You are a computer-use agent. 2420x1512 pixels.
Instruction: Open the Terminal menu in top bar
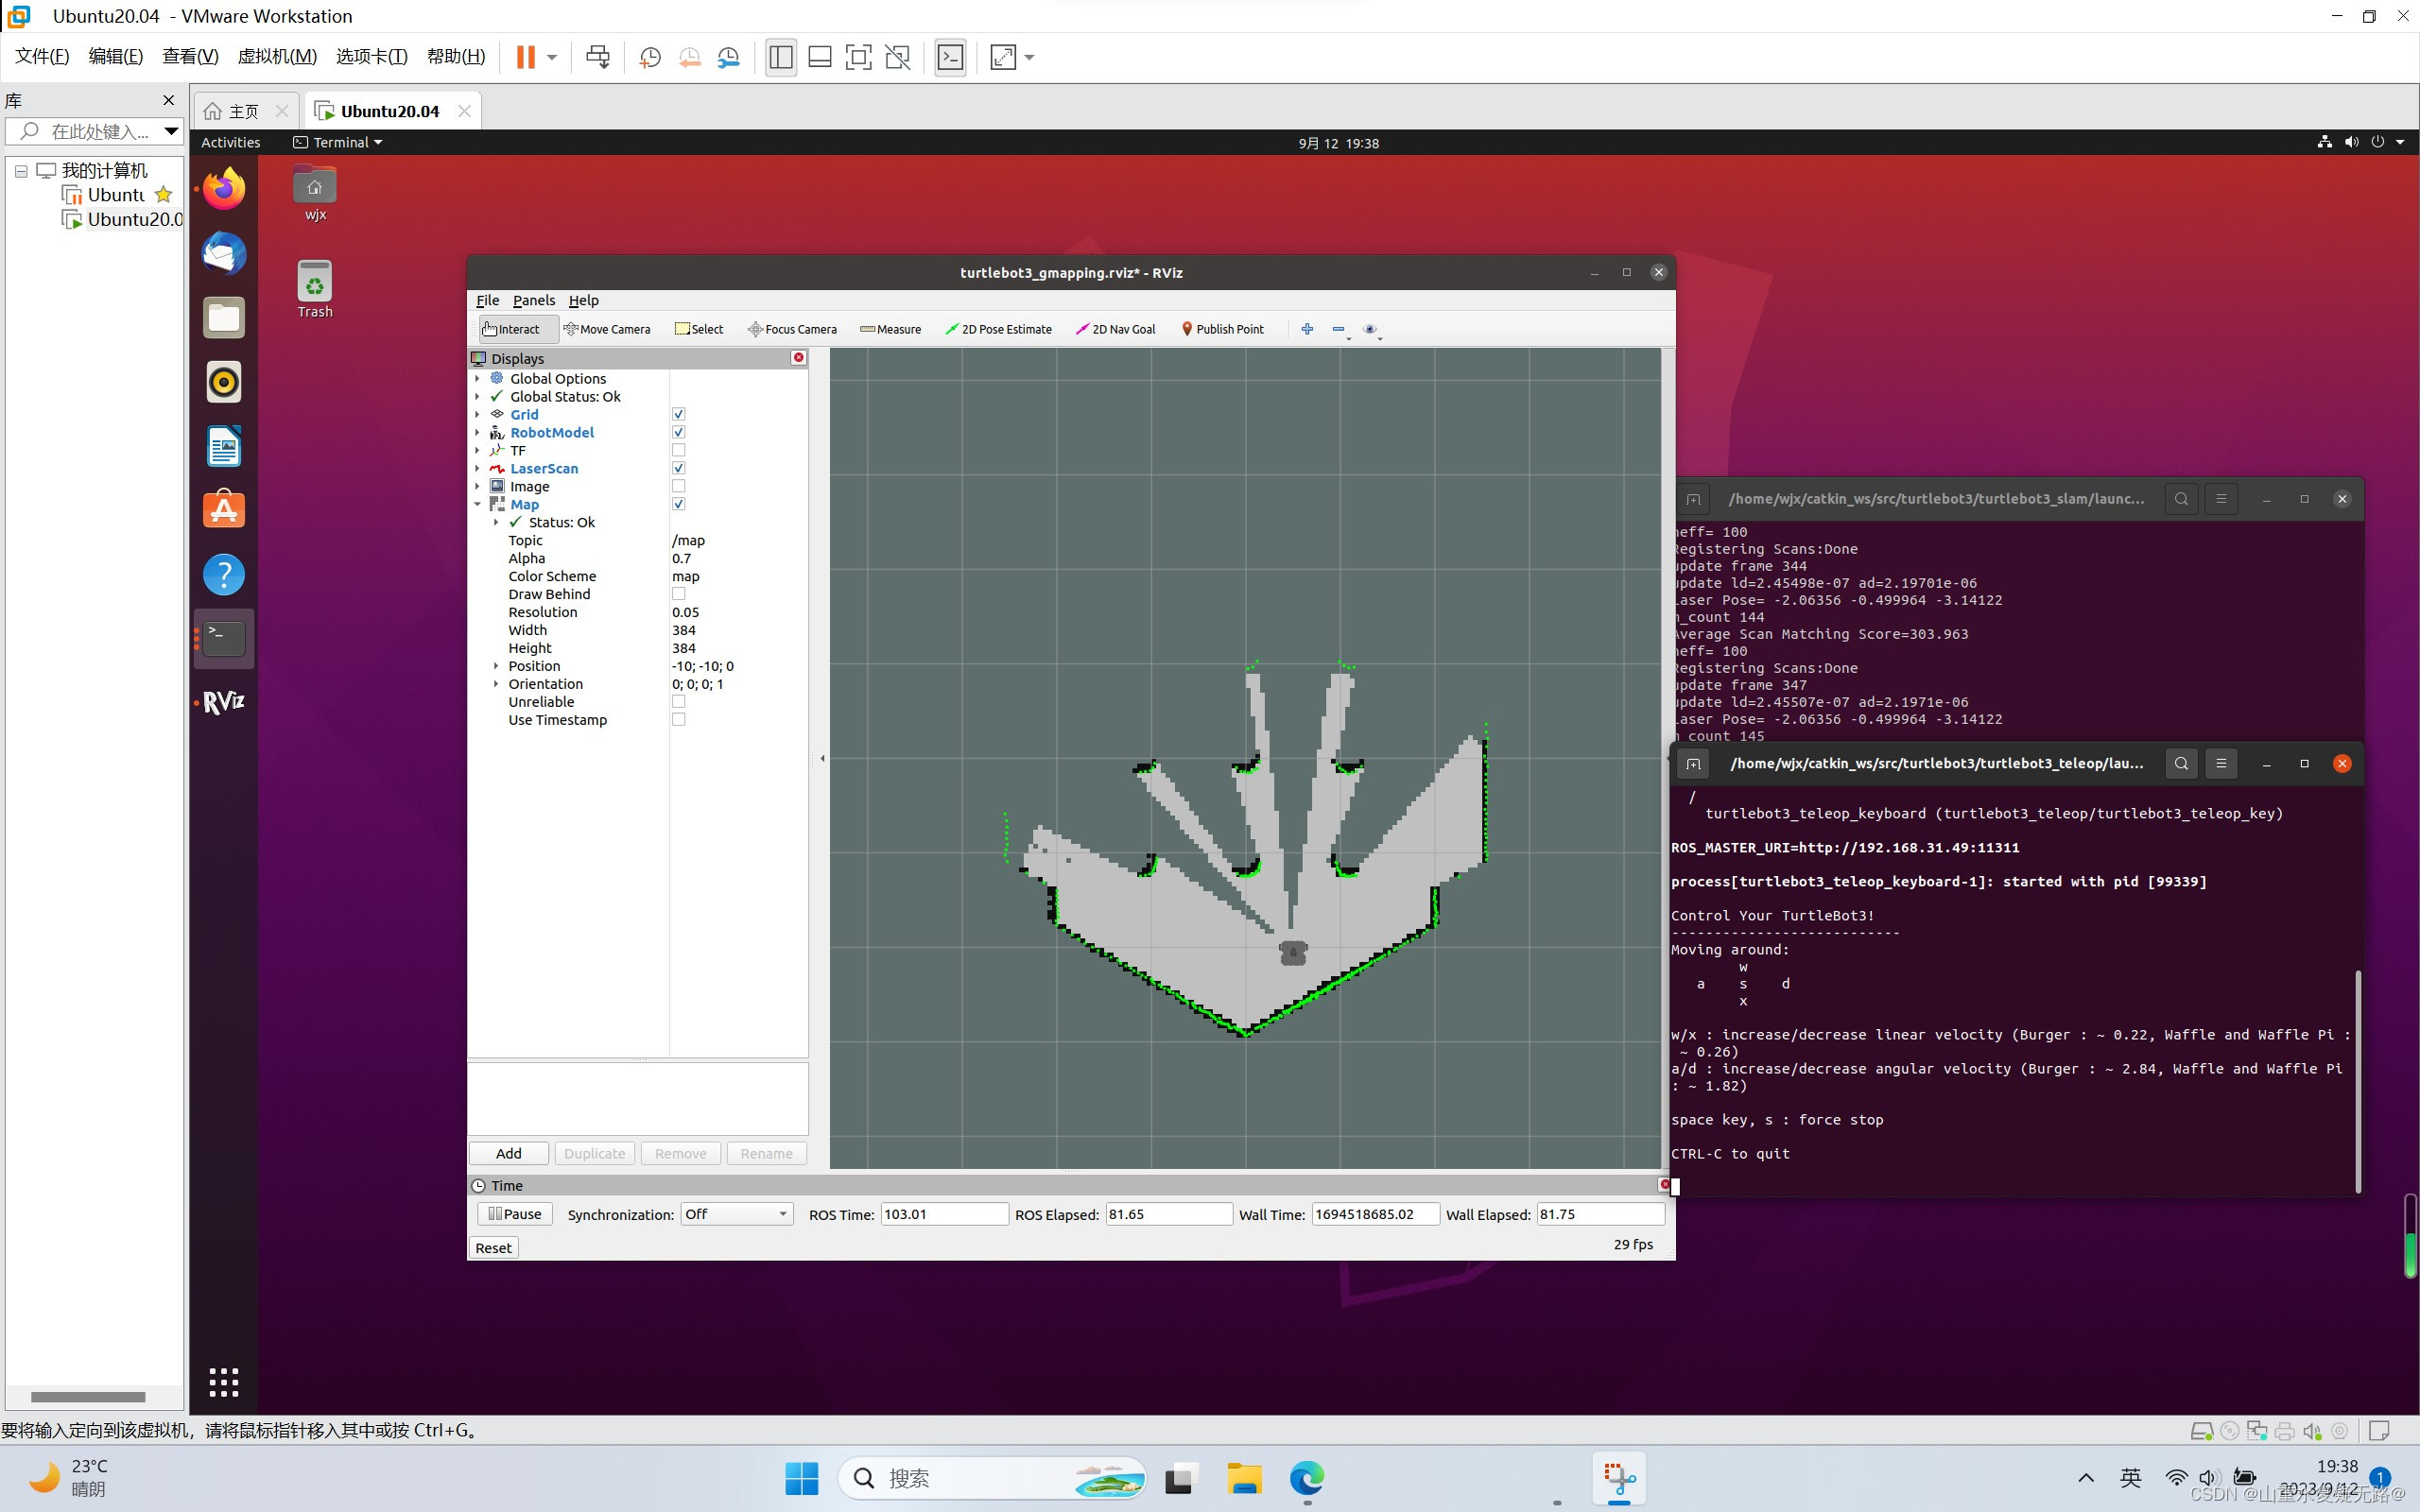tap(338, 142)
